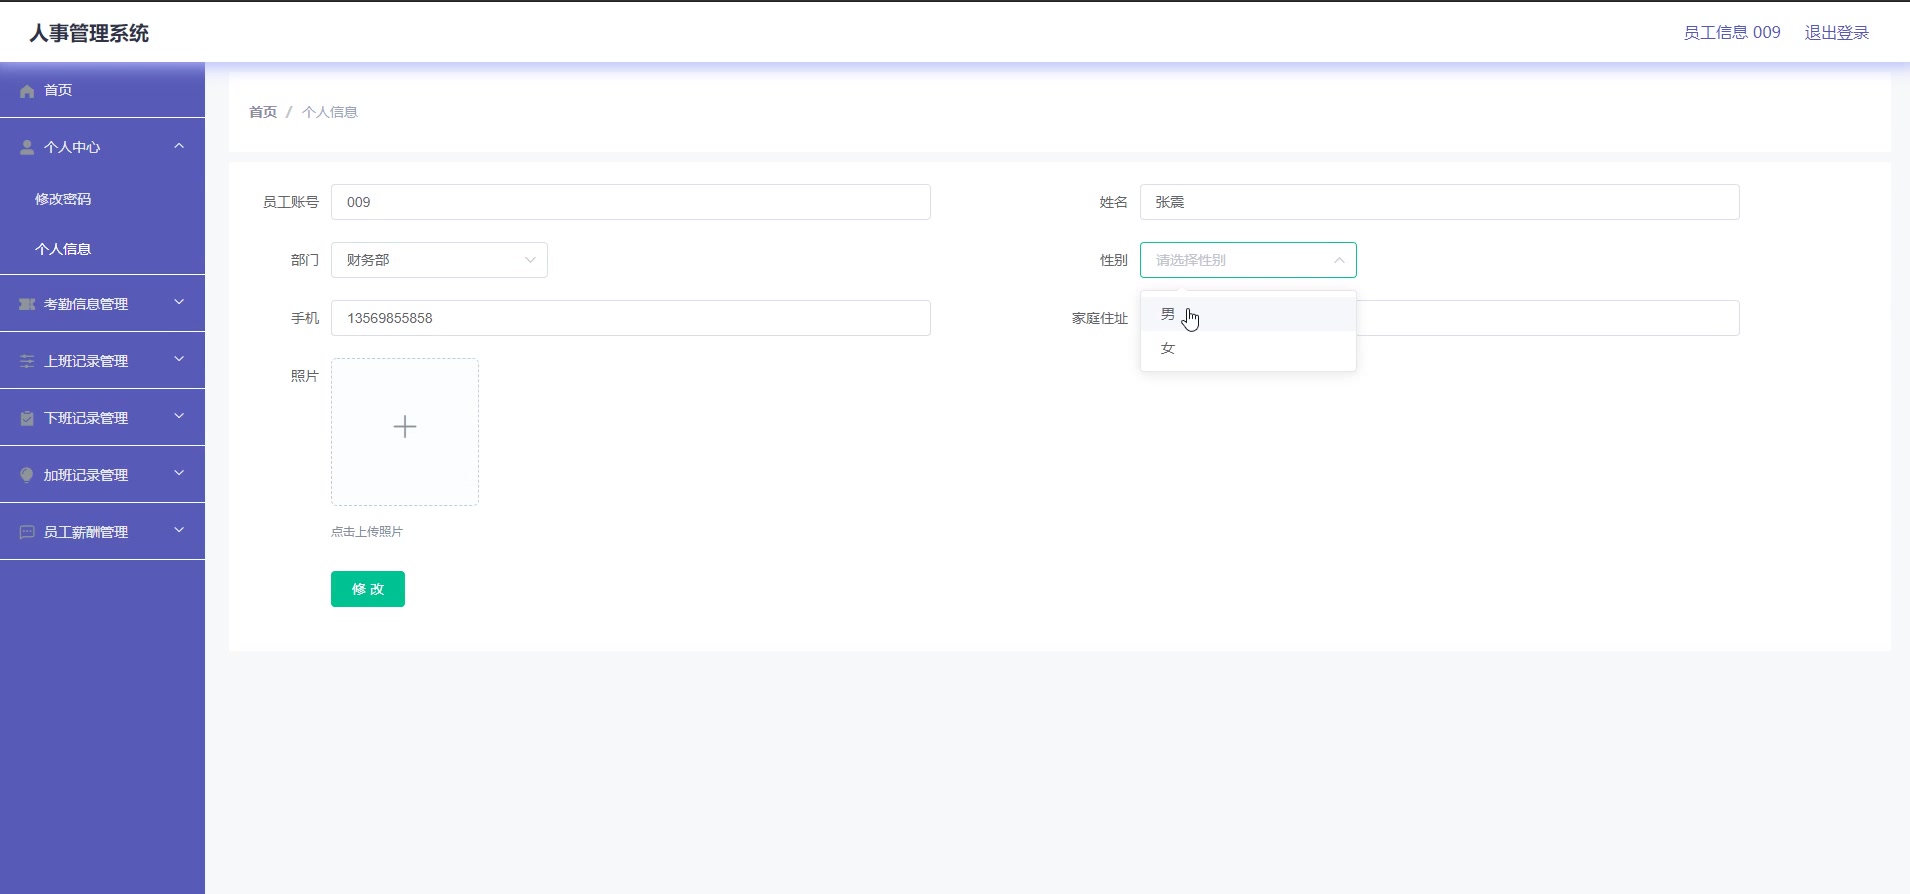Screen dimensions: 1910x894
Task: Open the 考勤信息管理 menu
Action: click(102, 304)
